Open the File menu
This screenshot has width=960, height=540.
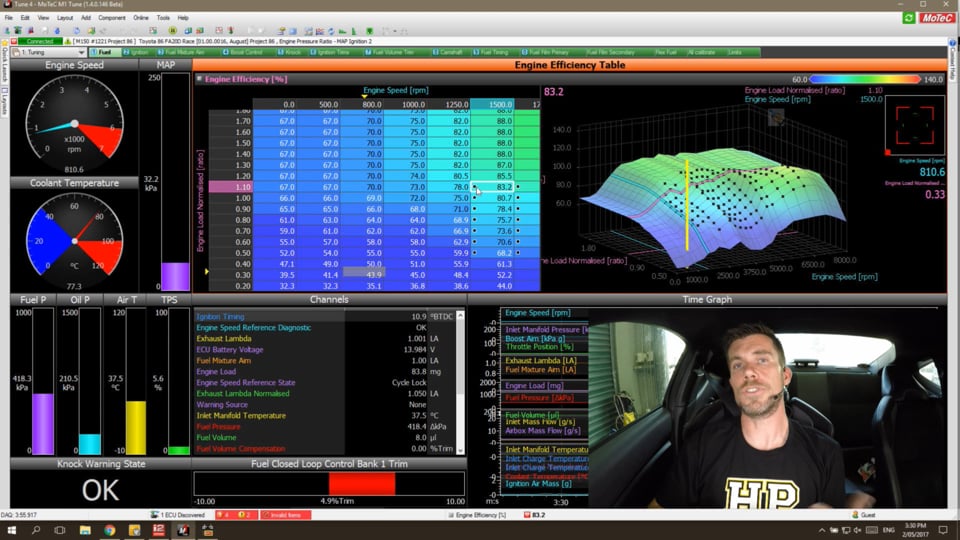click(x=9, y=18)
